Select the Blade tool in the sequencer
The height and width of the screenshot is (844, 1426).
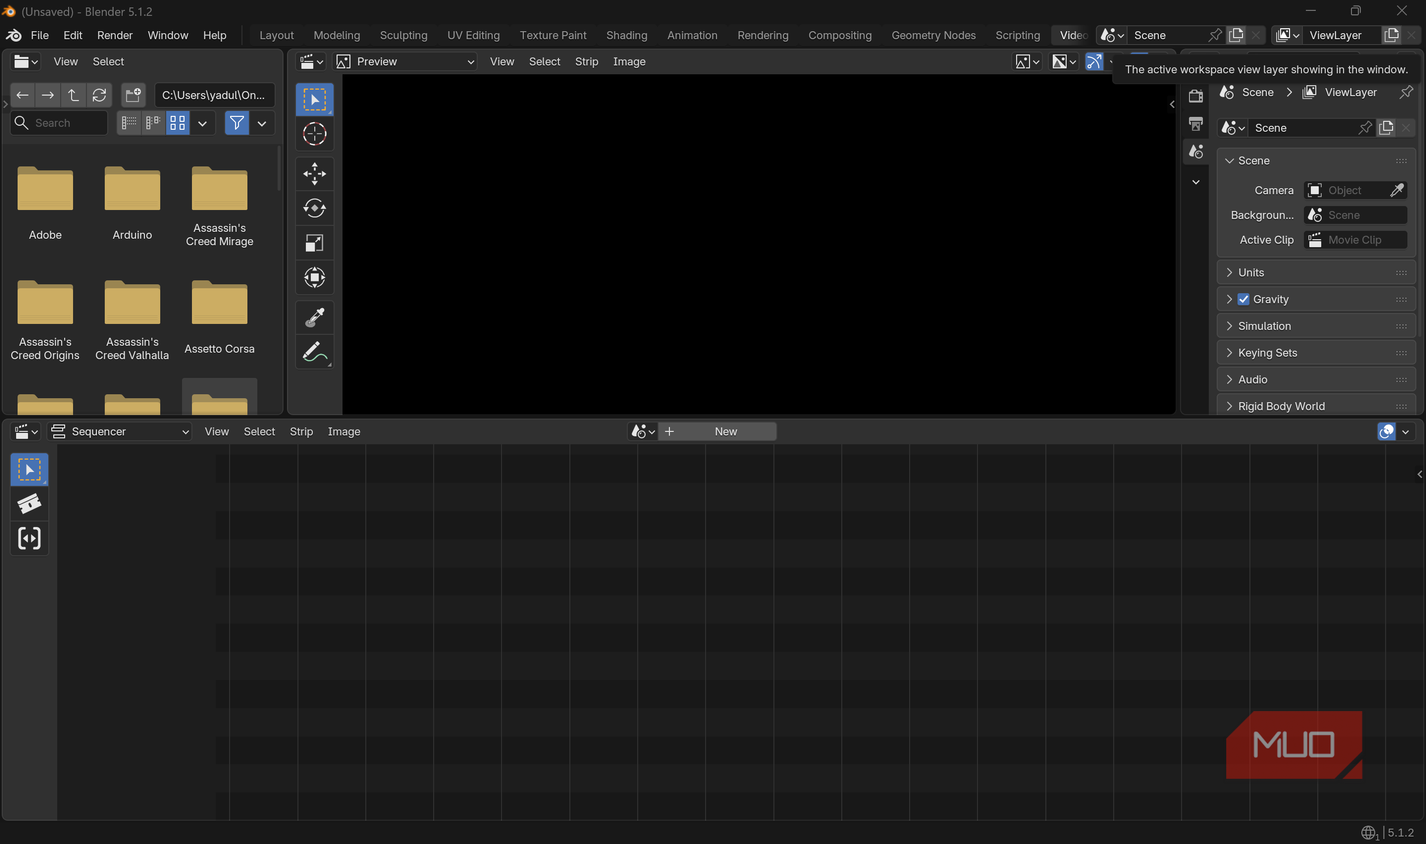pos(29,504)
